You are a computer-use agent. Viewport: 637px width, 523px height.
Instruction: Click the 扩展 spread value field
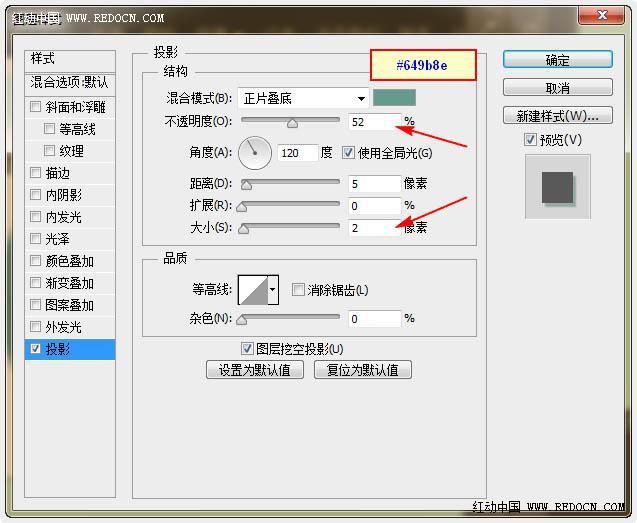(x=375, y=206)
